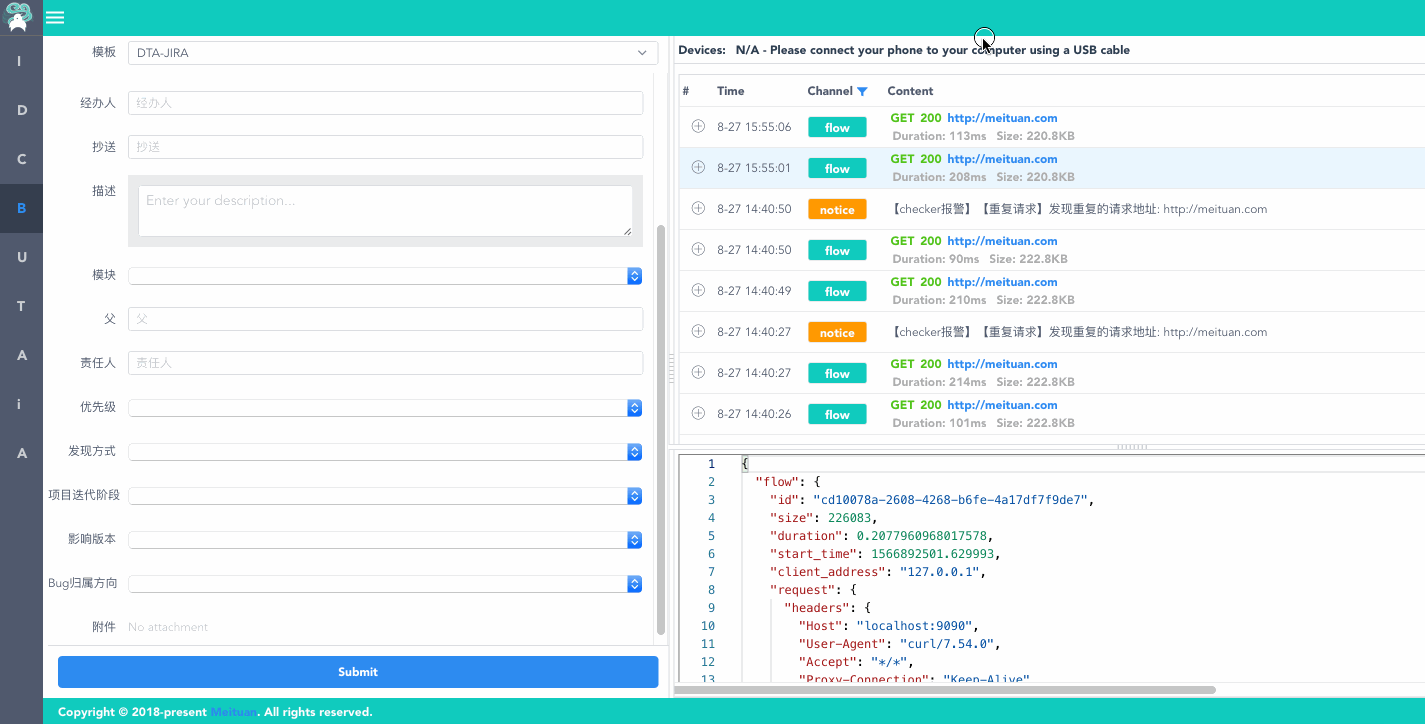Open the hamburger menu in the top bar
Screen dimensions: 1425x724
coord(55,18)
